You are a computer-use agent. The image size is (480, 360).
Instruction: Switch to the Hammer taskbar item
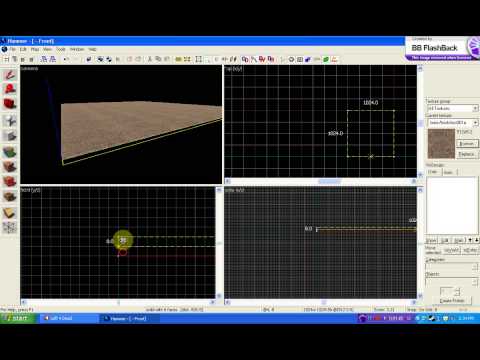129,319
